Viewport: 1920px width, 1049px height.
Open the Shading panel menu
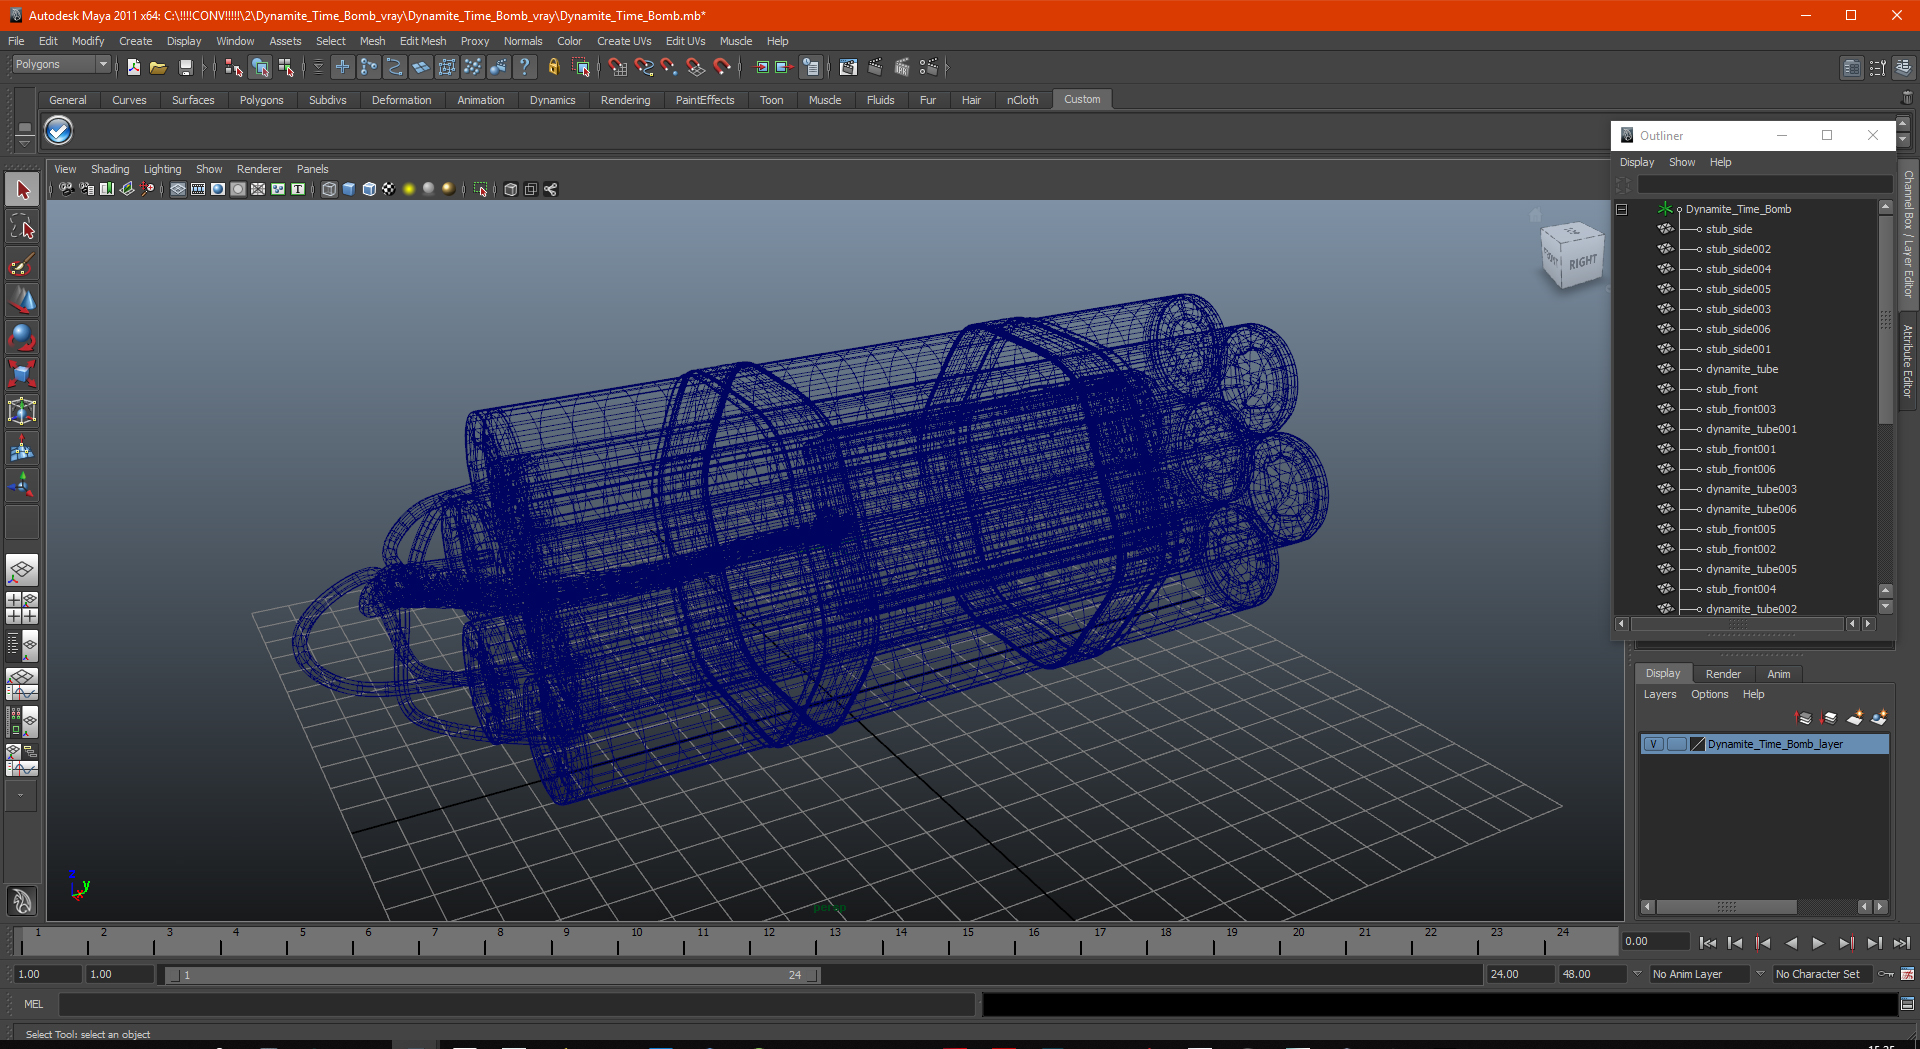(110, 169)
